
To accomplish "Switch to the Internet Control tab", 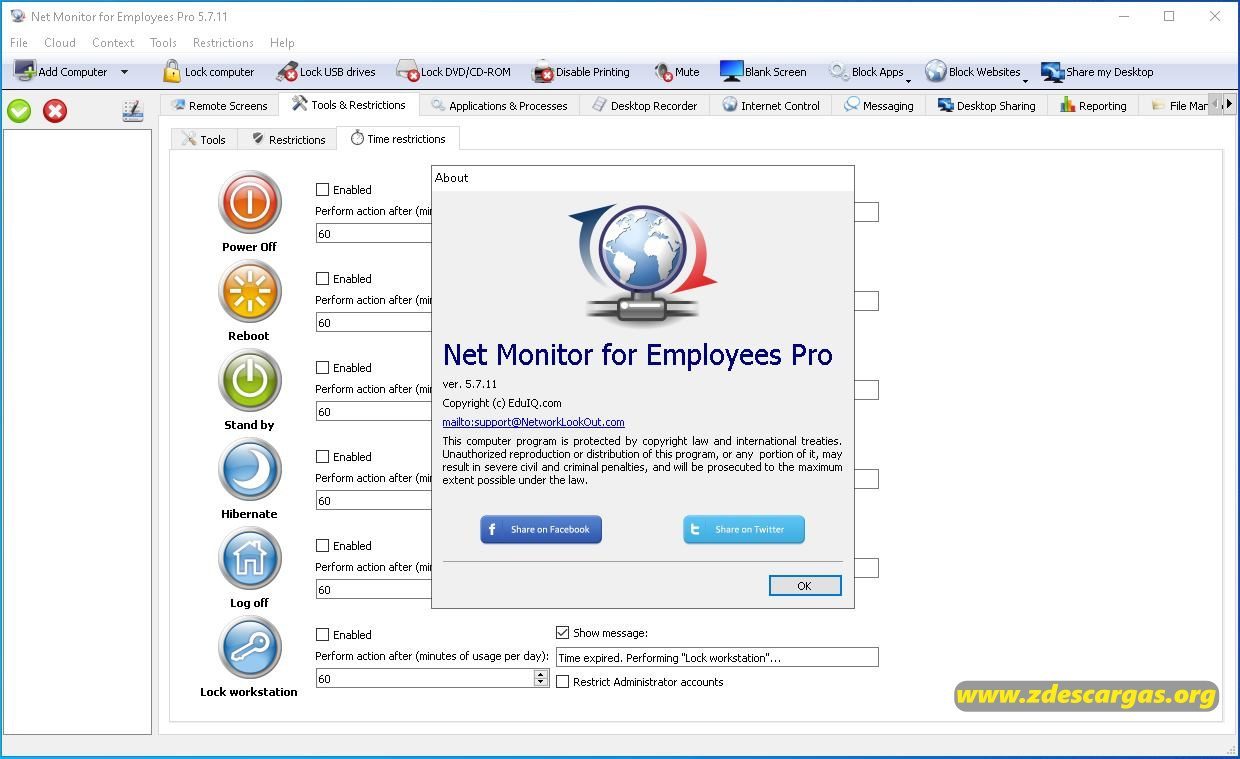I will coord(771,105).
